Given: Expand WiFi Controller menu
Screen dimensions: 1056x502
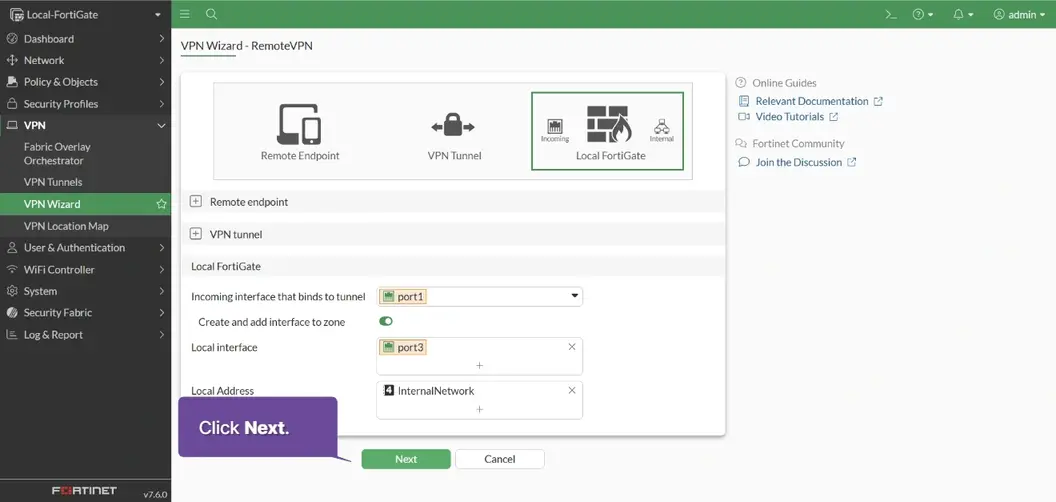Looking at the screenshot, I should click(86, 270).
